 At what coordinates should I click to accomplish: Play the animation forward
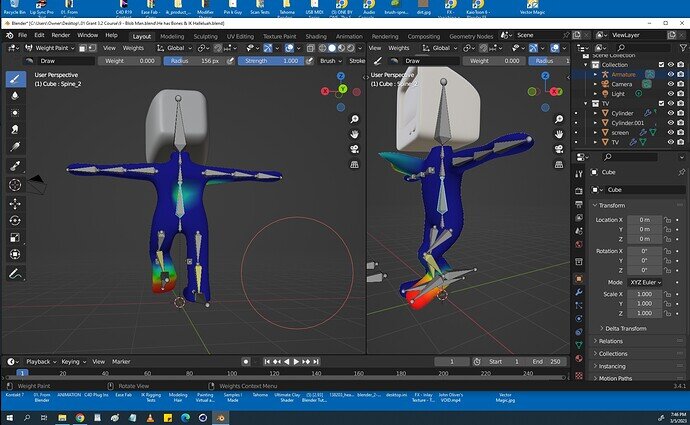click(296, 362)
